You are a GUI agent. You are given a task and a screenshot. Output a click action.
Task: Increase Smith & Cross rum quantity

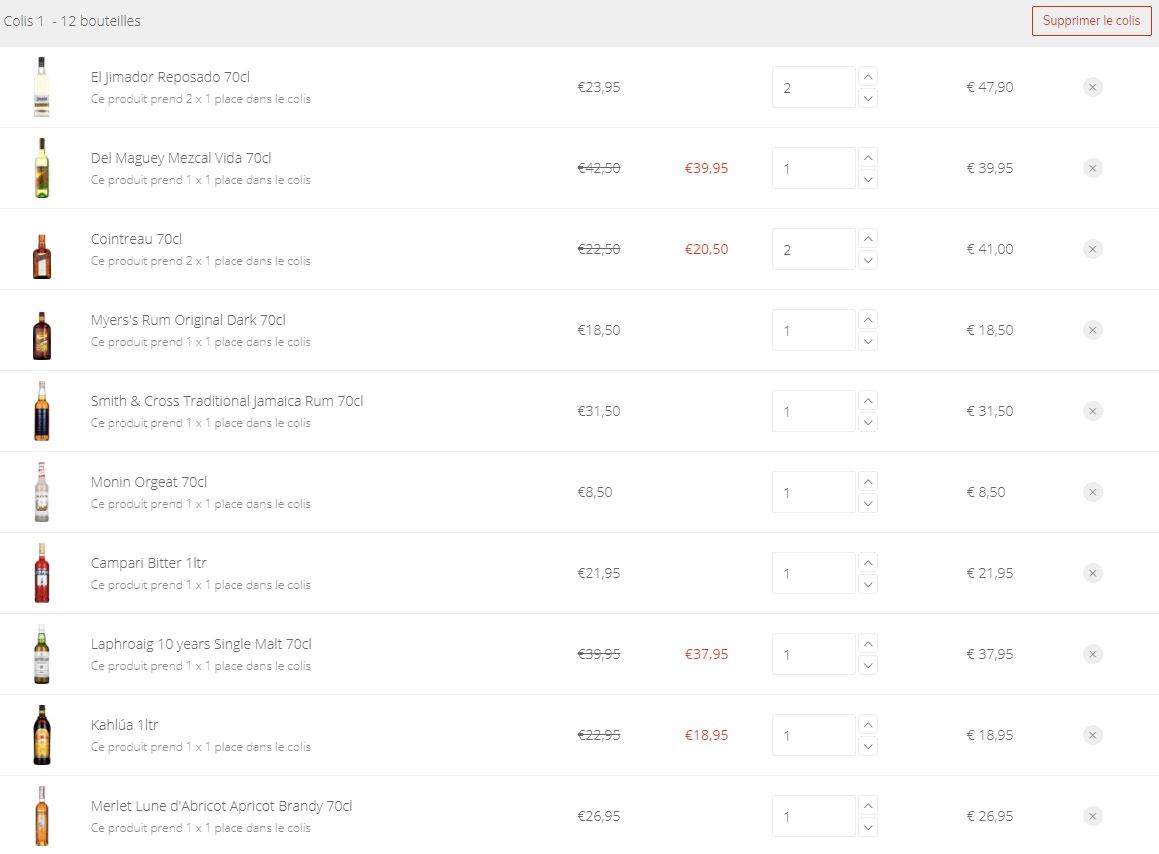(x=867, y=401)
